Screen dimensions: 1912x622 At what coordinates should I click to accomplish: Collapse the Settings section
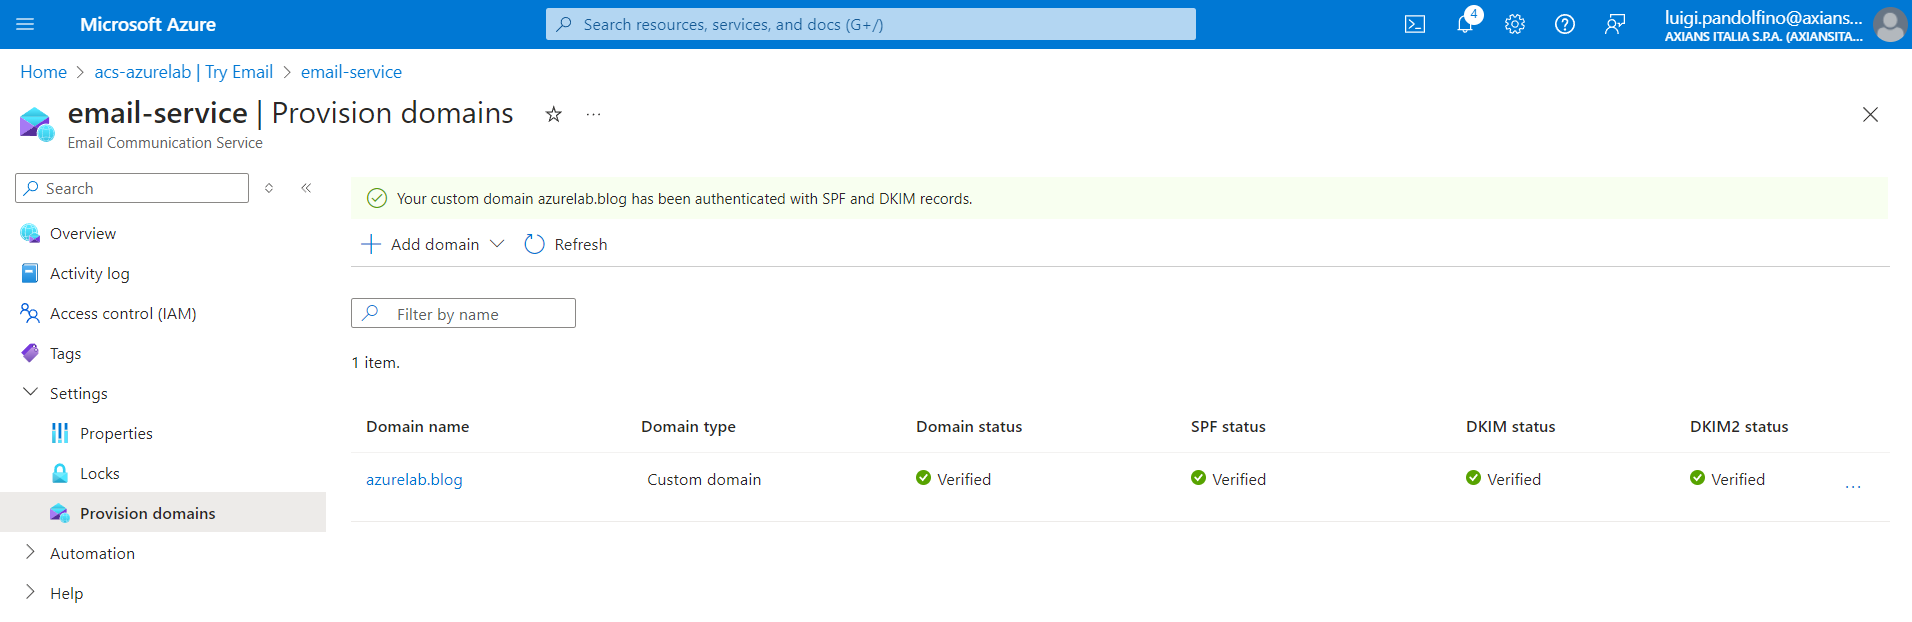(30, 393)
